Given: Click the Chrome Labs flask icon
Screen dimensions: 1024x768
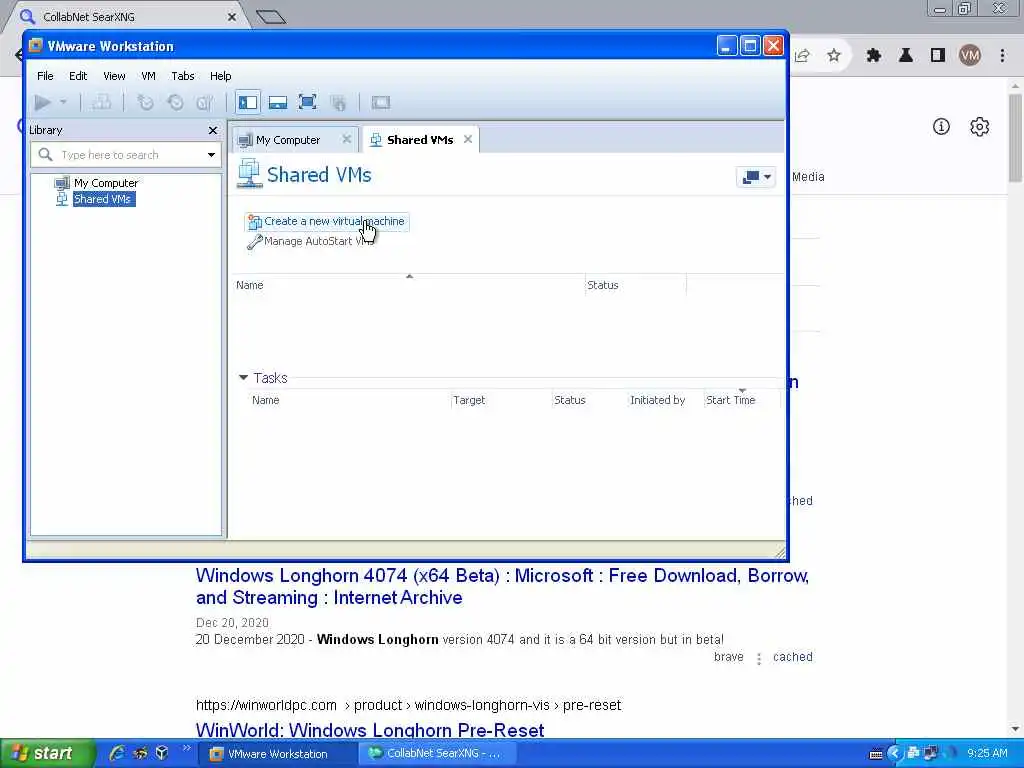Looking at the screenshot, I should [906, 56].
